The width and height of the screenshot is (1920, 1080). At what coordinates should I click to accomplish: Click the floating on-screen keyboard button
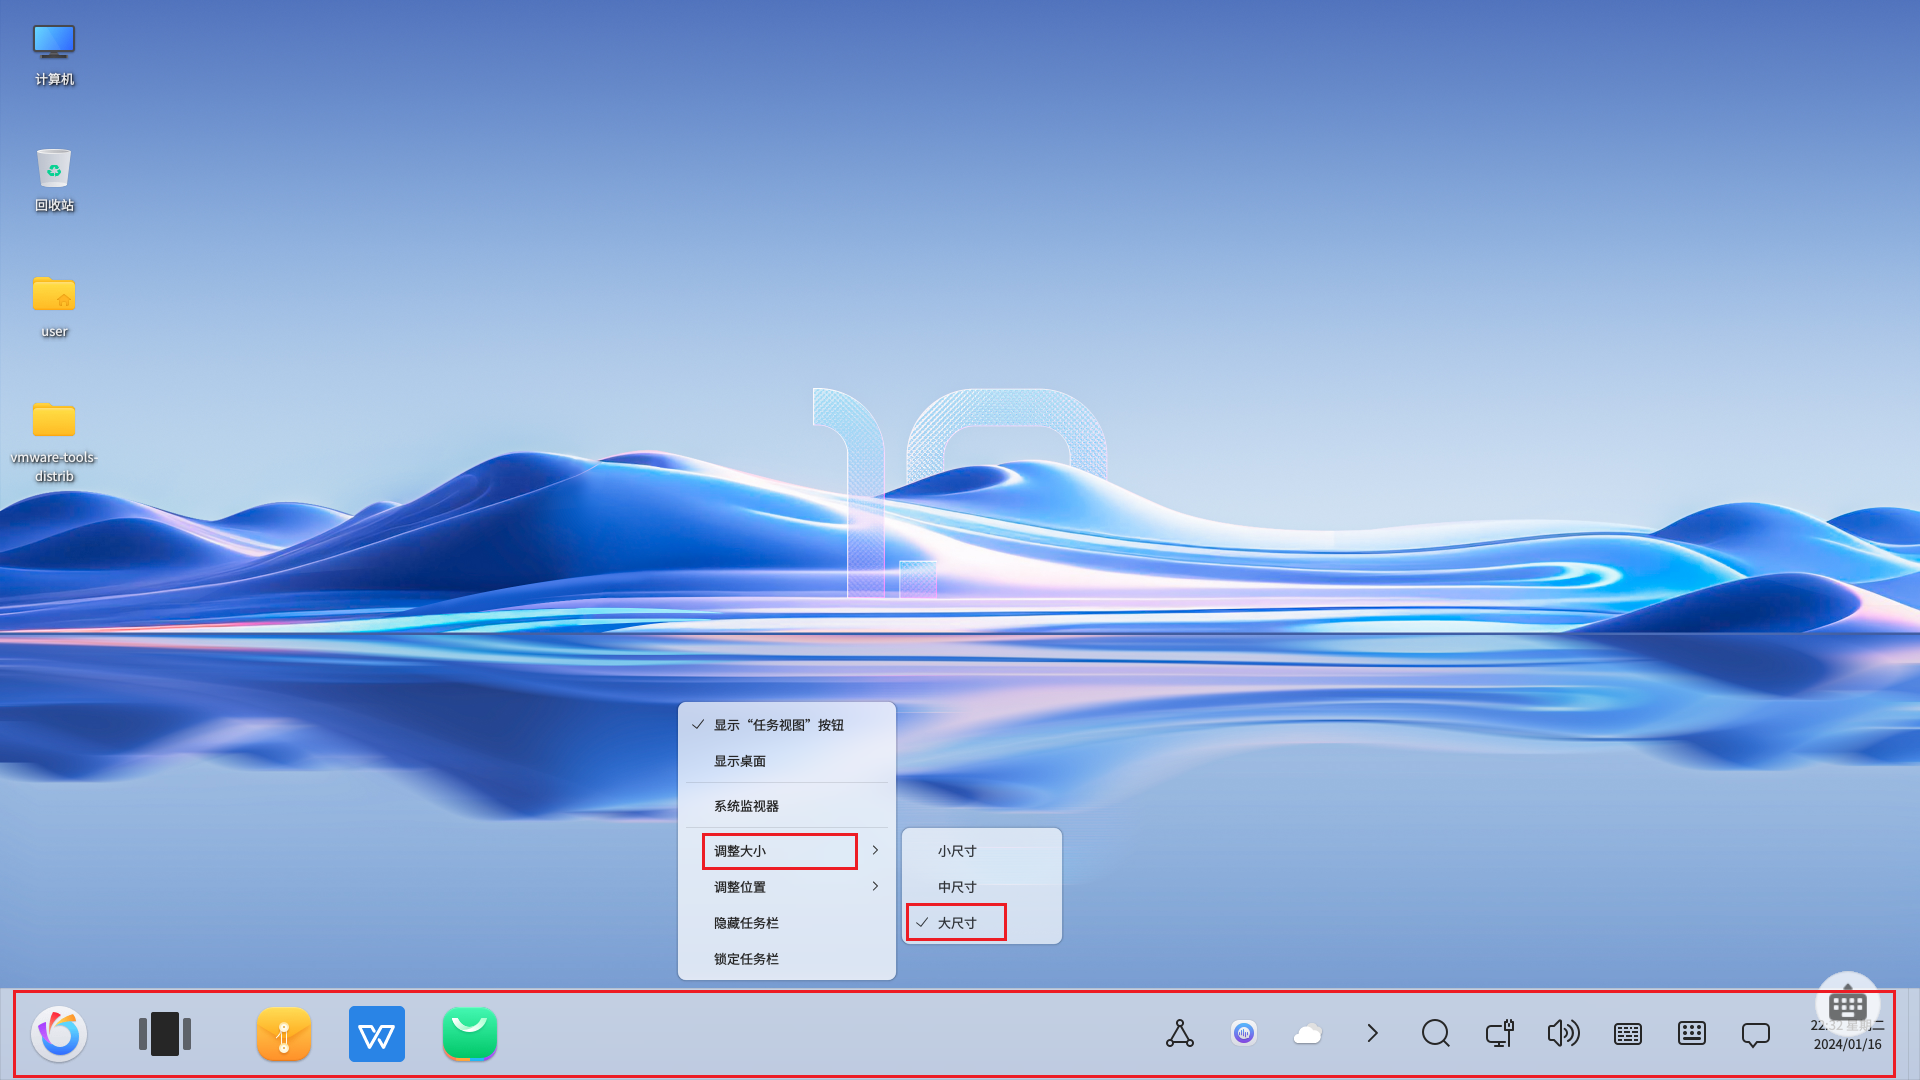1847,1005
